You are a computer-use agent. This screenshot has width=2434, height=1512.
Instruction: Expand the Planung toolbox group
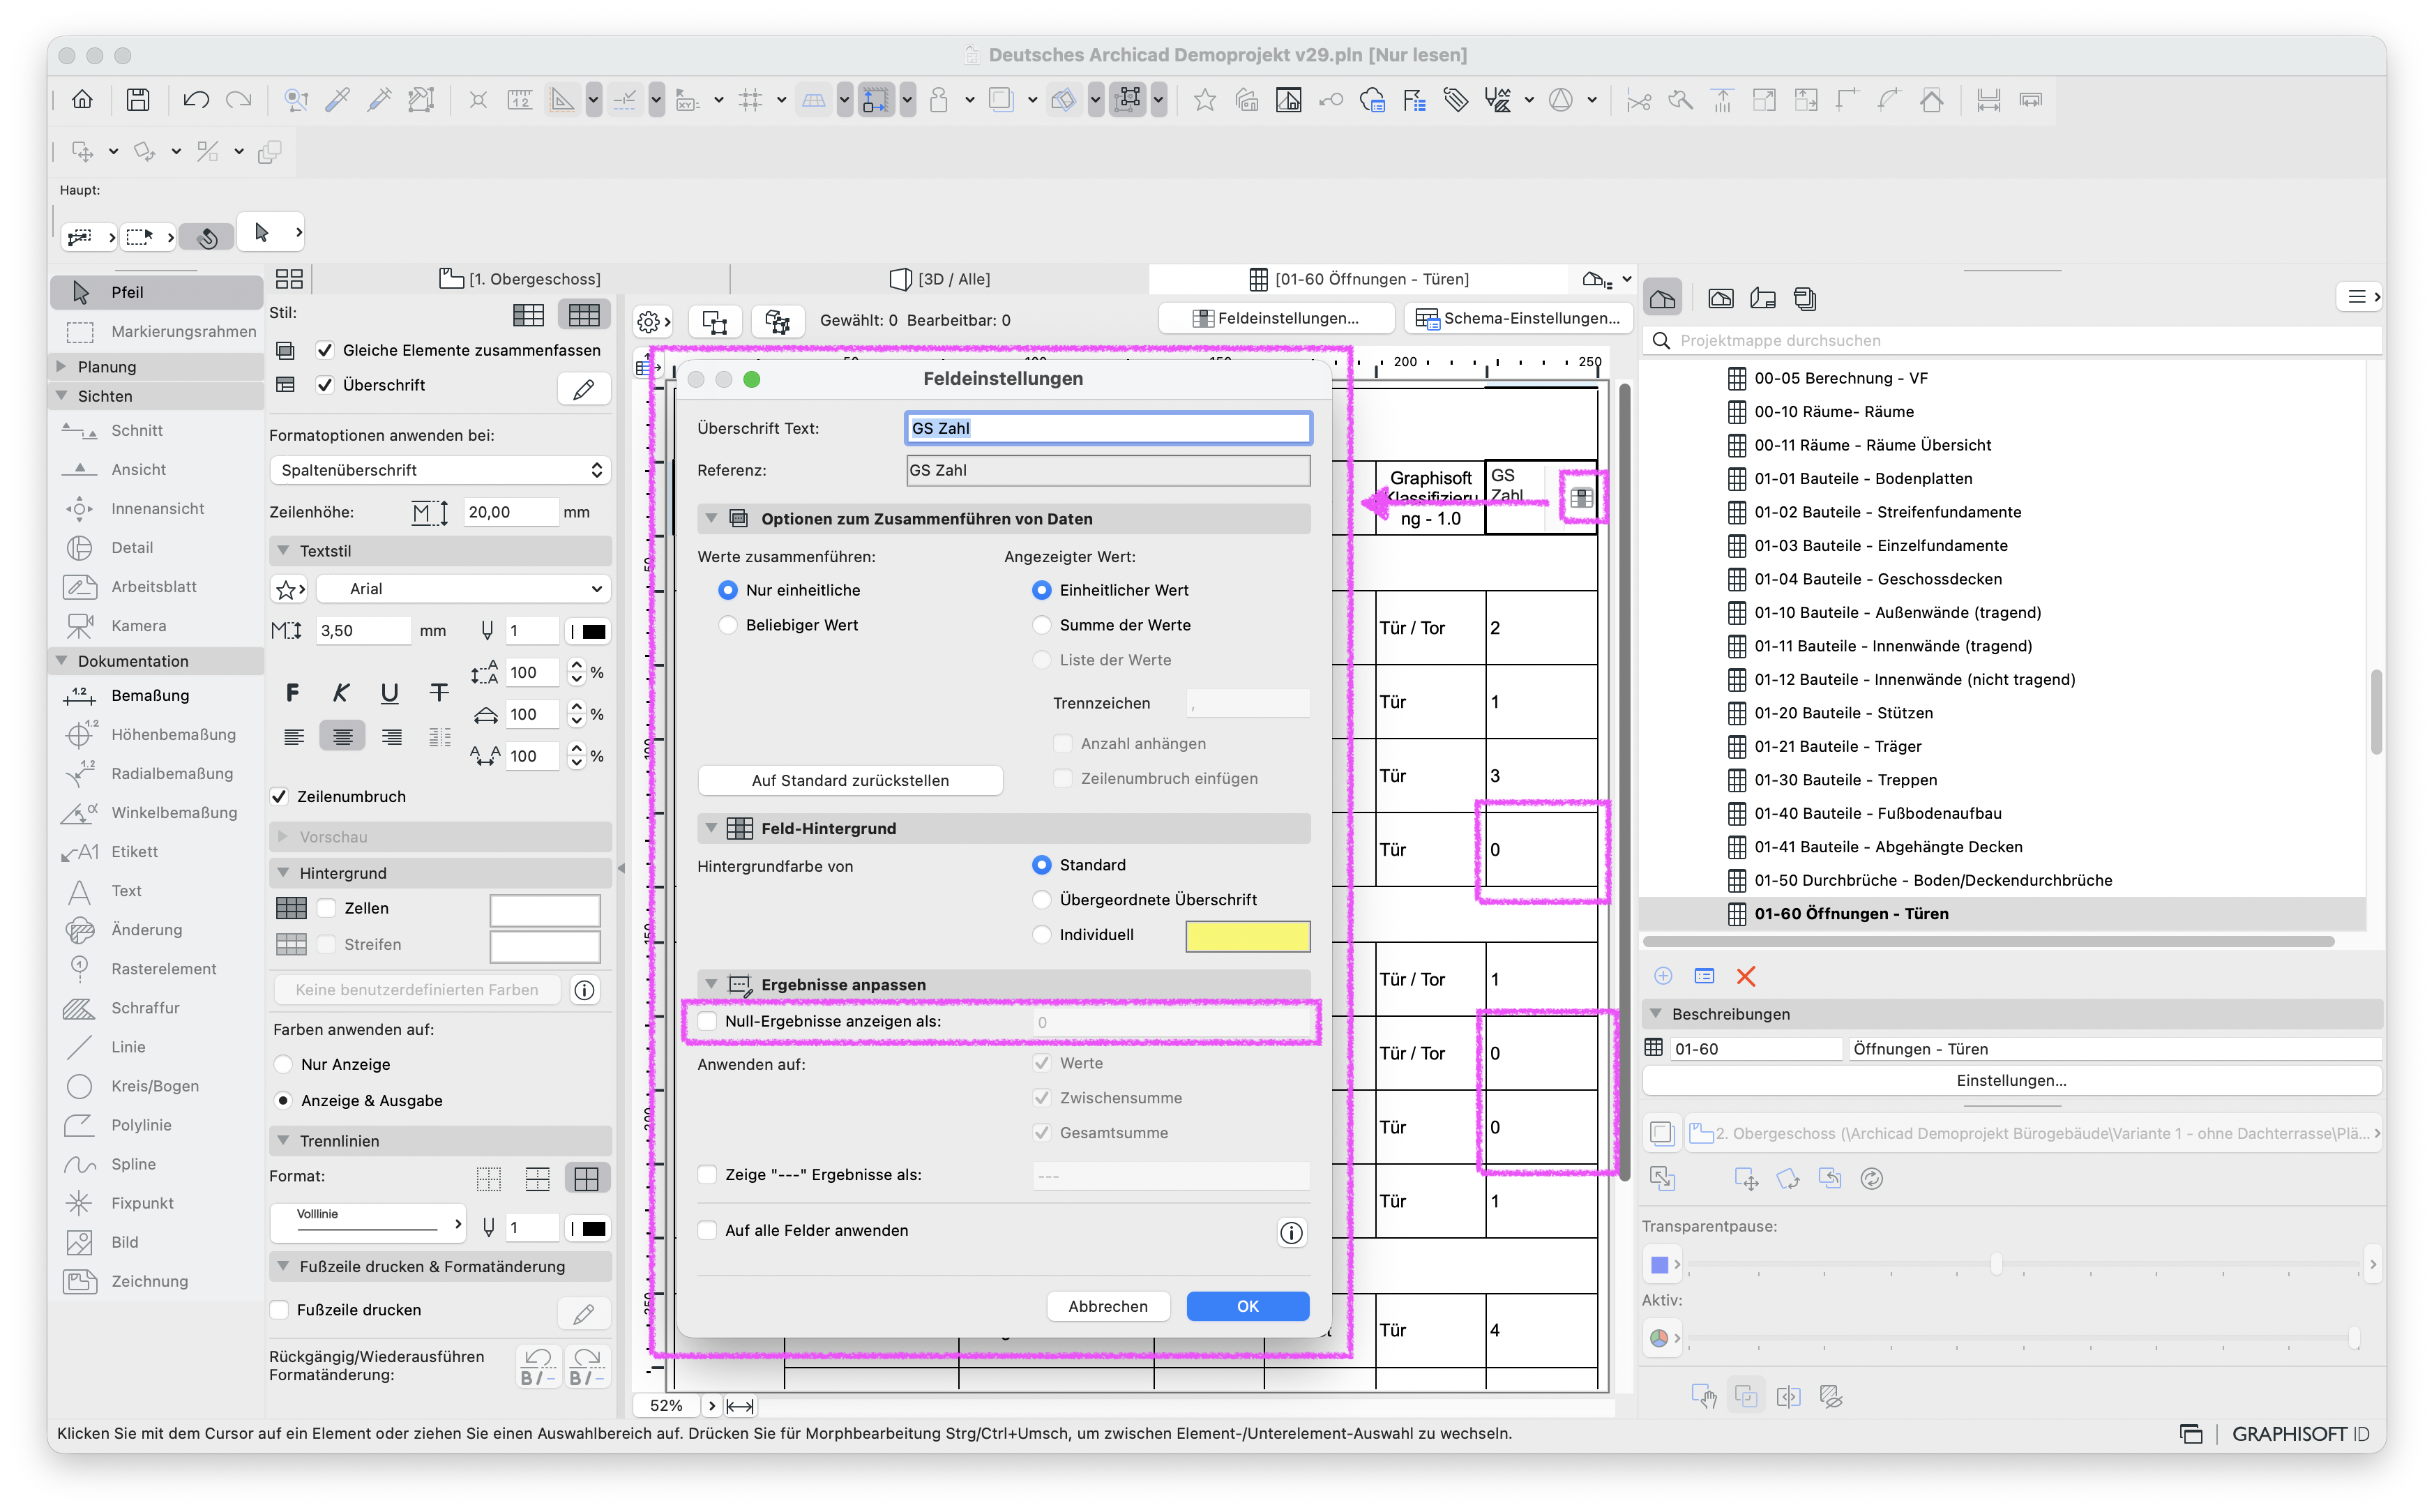click(x=62, y=366)
